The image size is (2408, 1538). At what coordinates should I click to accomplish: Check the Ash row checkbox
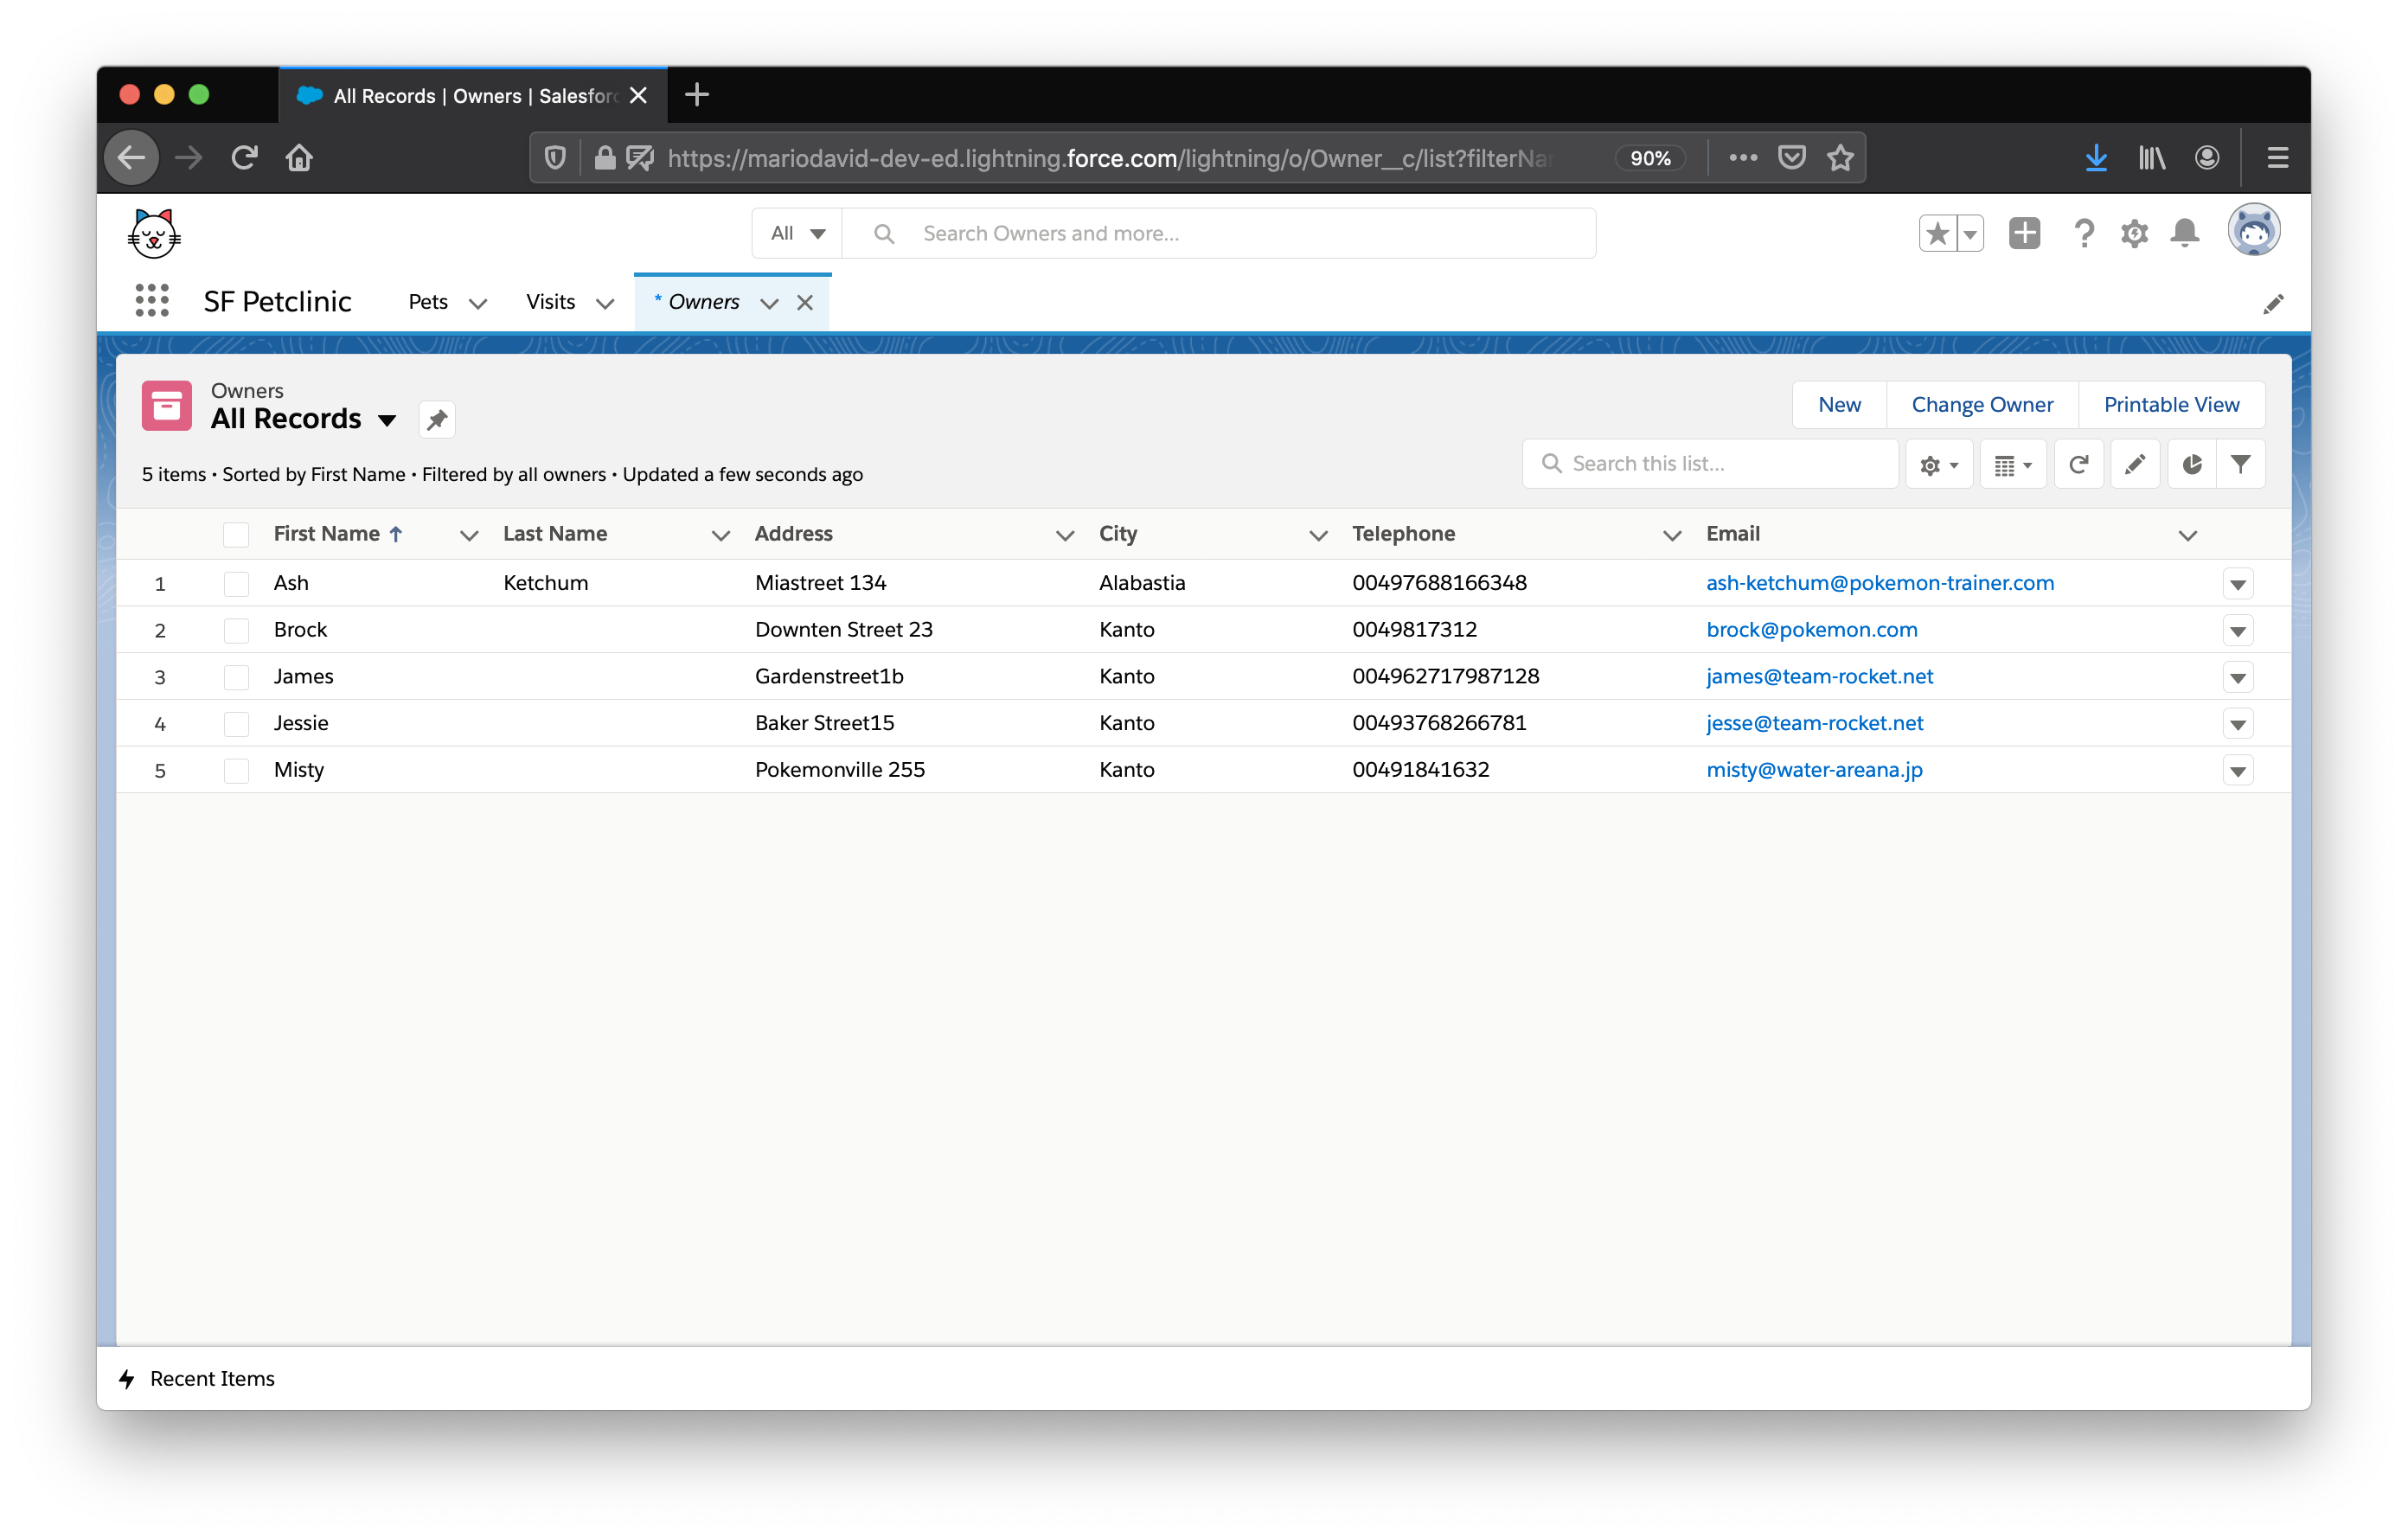tap(236, 584)
